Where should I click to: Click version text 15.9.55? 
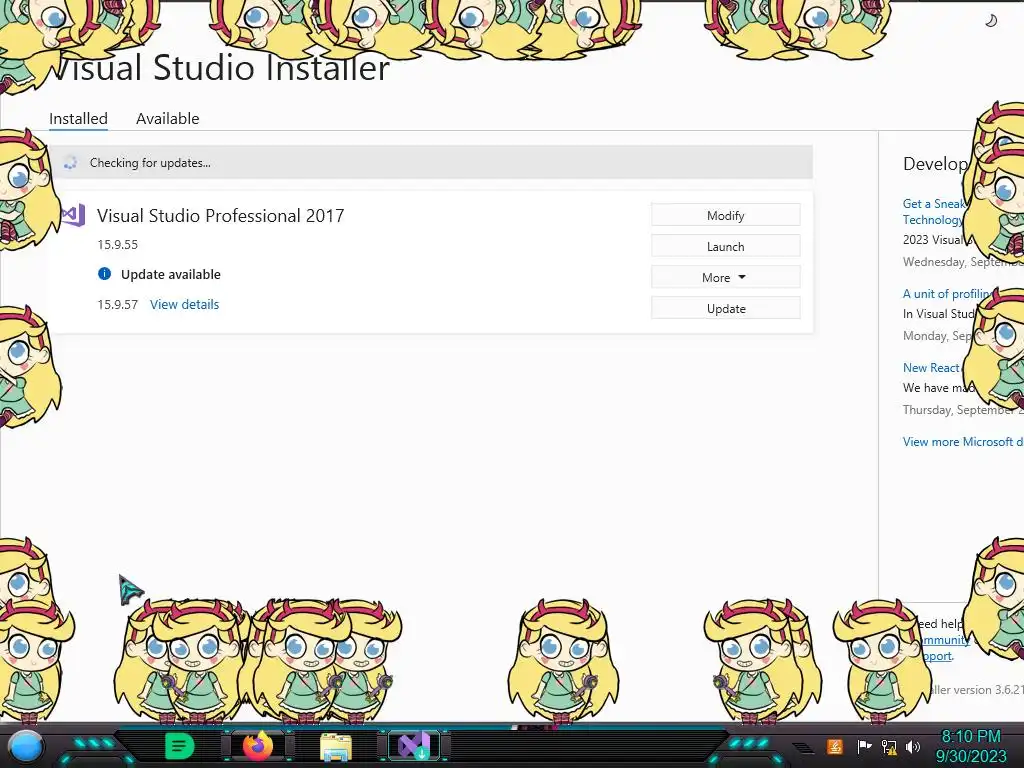[118, 245]
